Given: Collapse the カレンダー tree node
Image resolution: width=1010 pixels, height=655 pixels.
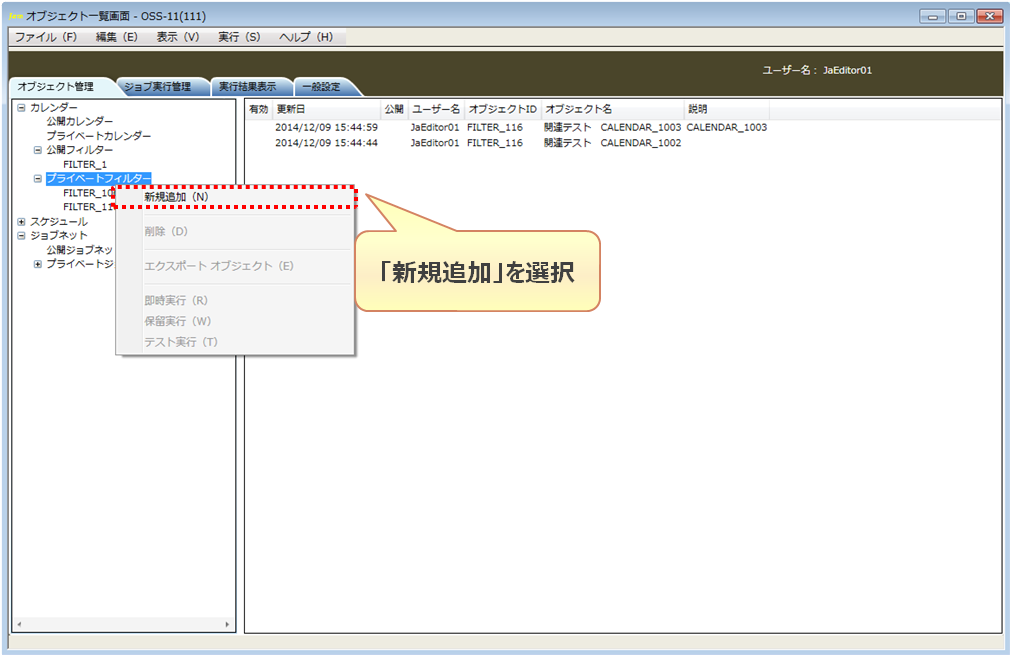Looking at the screenshot, I should tap(21, 108).
